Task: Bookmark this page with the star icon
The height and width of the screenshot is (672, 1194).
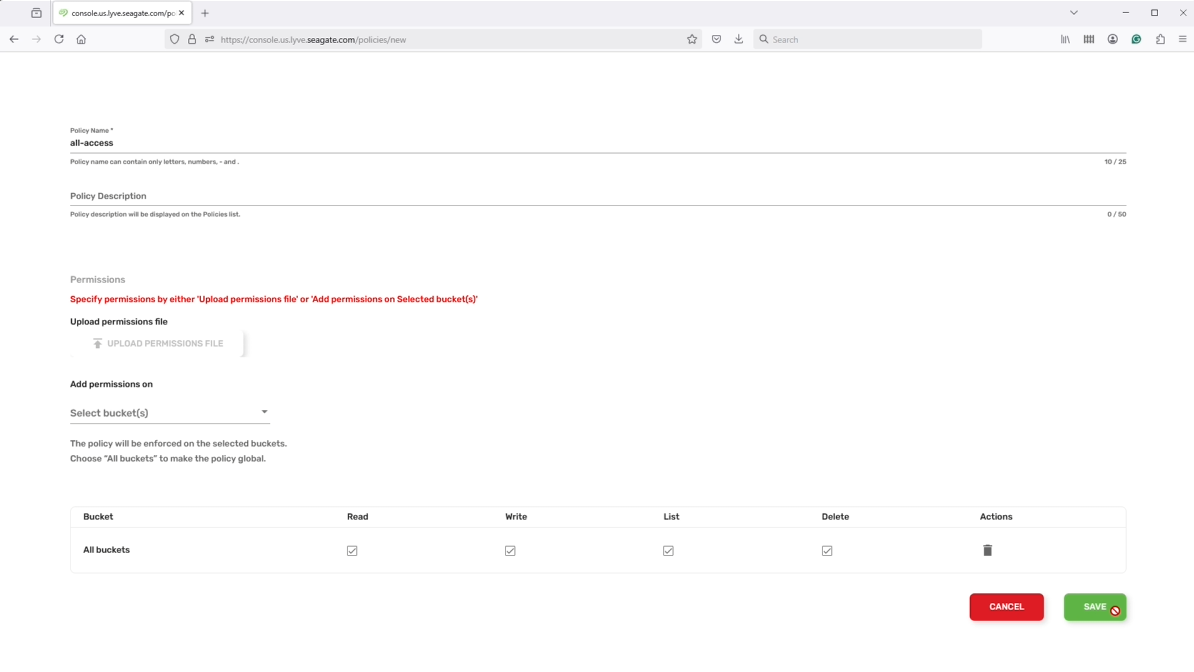Action: click(691, 40)
